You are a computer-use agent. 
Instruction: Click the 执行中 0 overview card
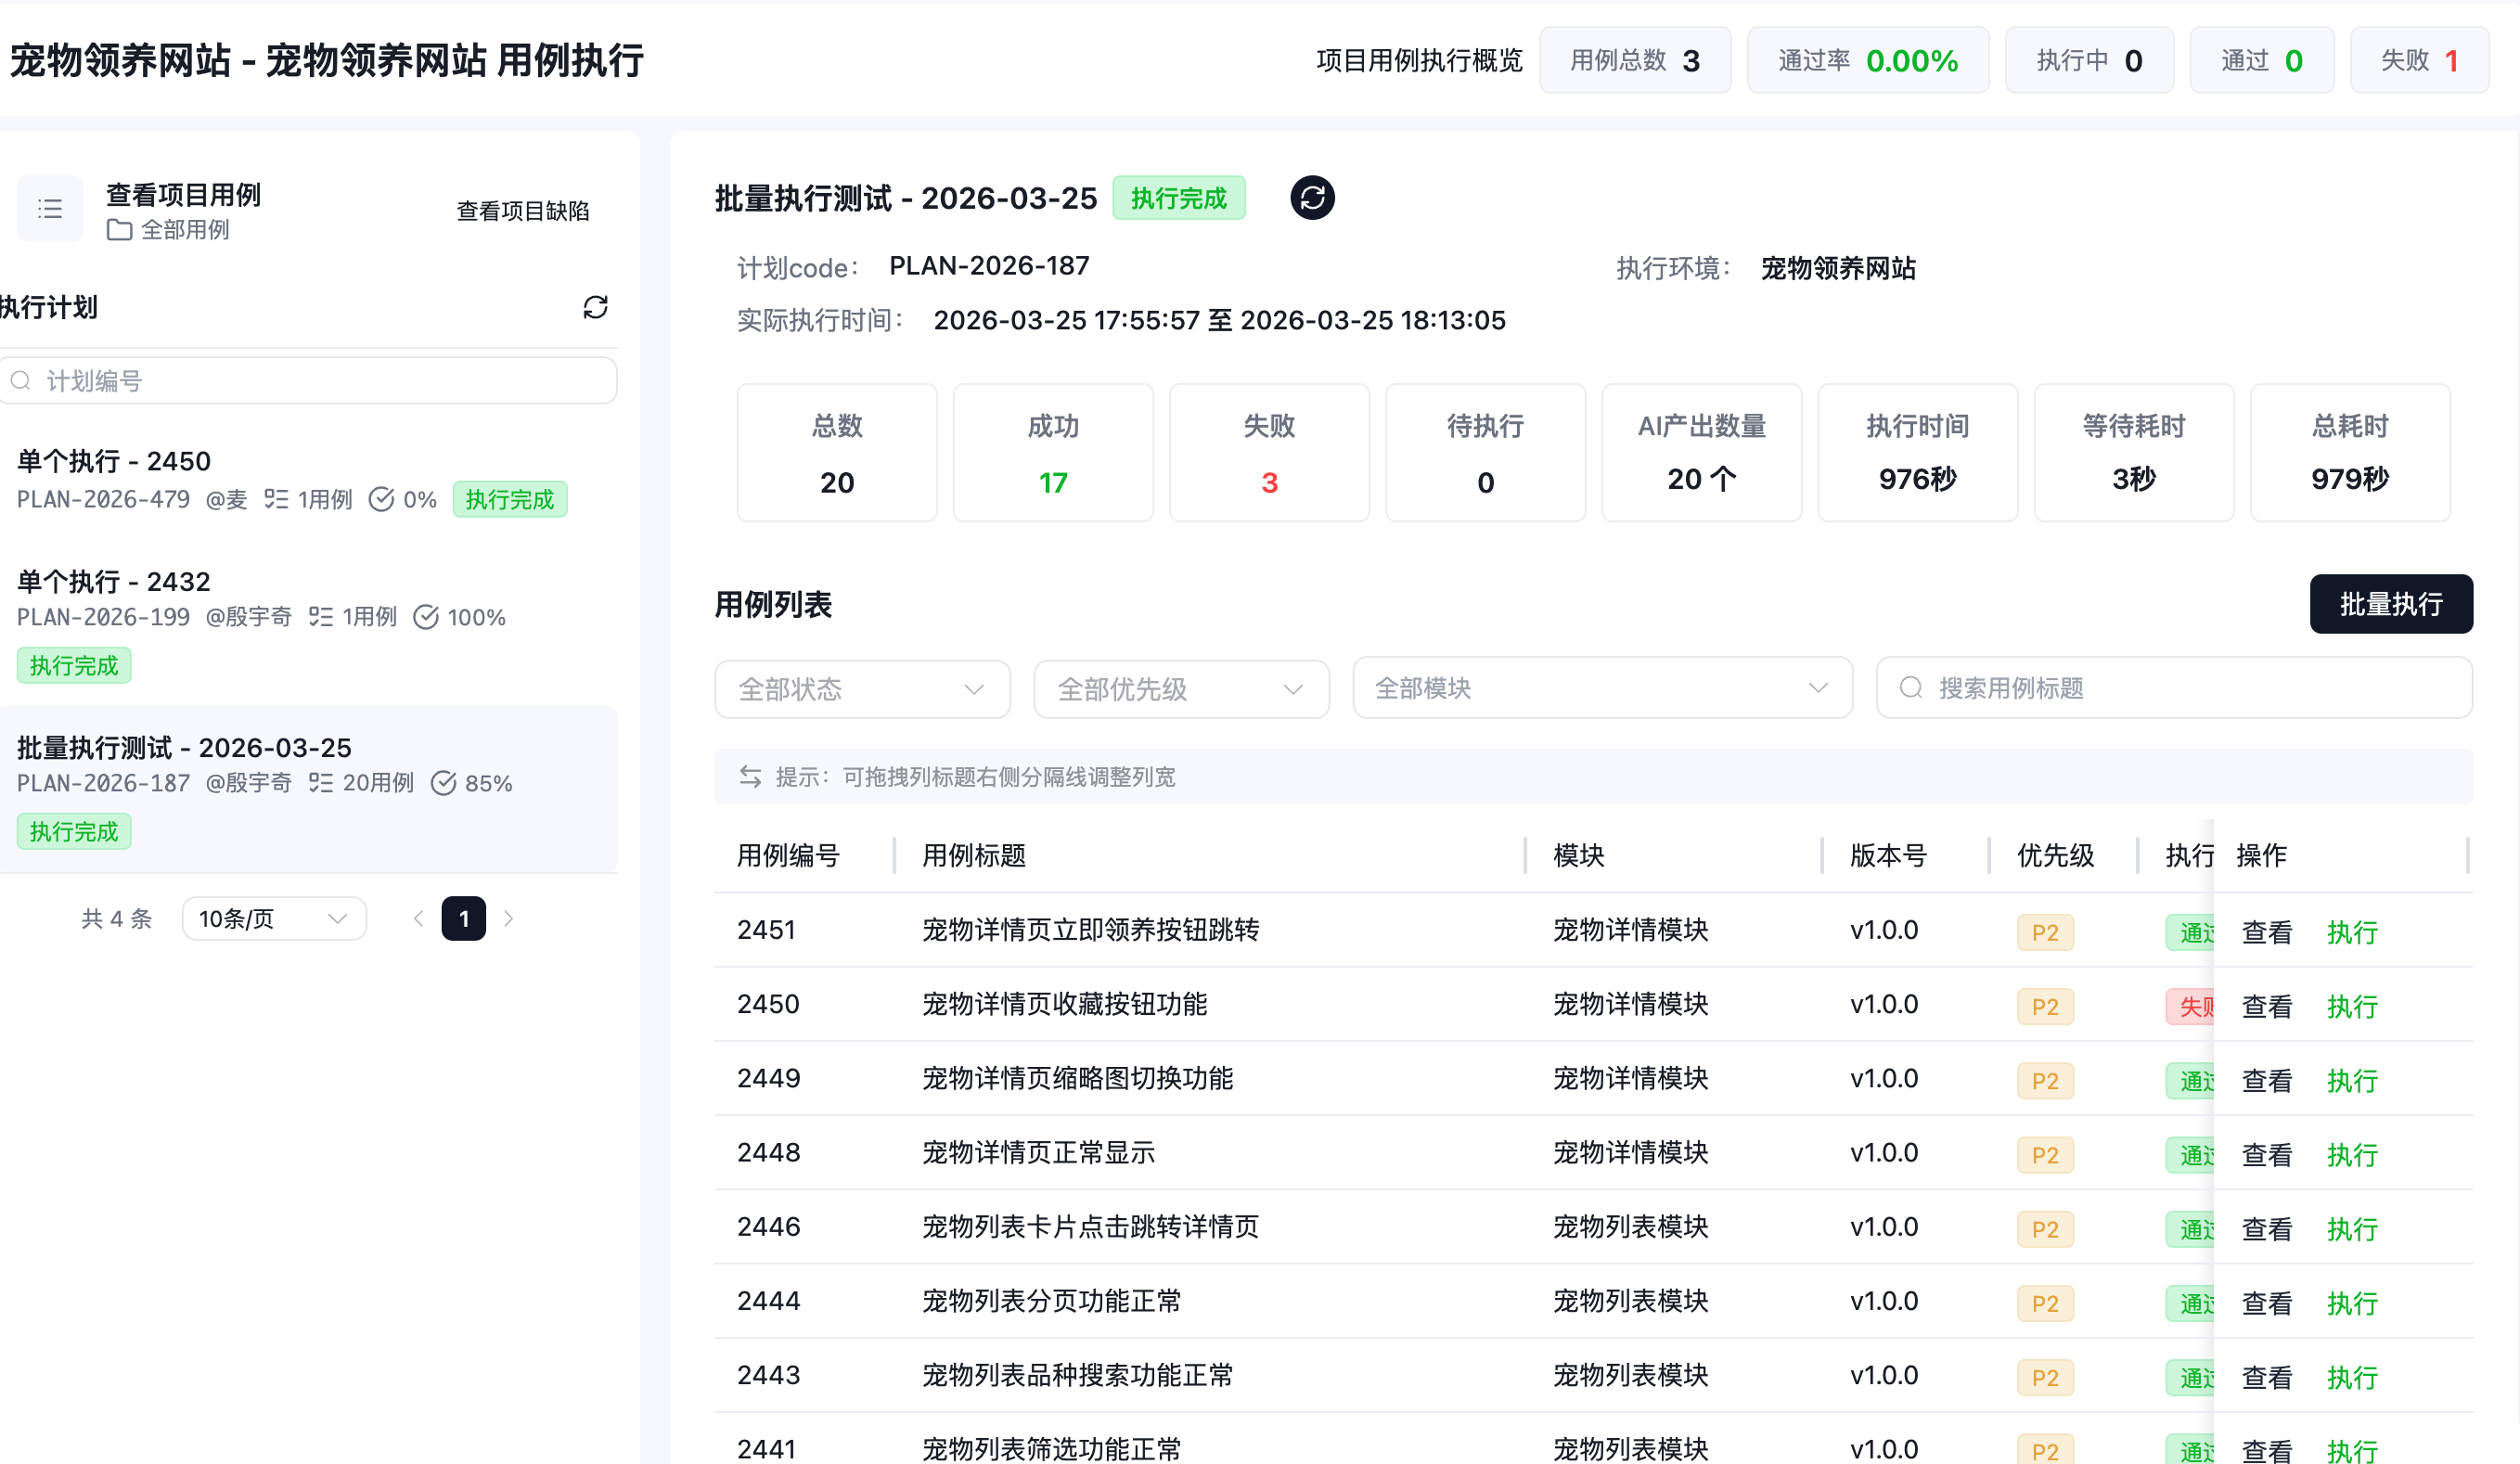[x=2089, y=60]
